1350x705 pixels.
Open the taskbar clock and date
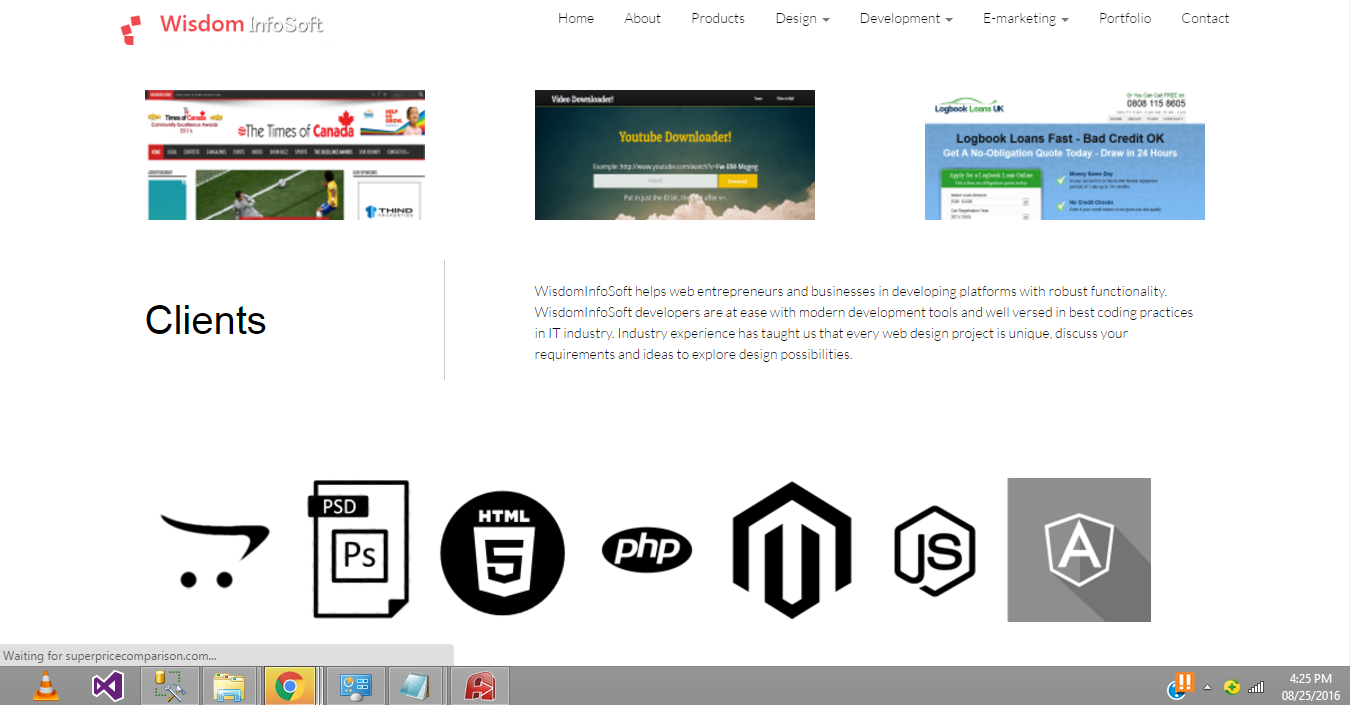[1311, 686]
